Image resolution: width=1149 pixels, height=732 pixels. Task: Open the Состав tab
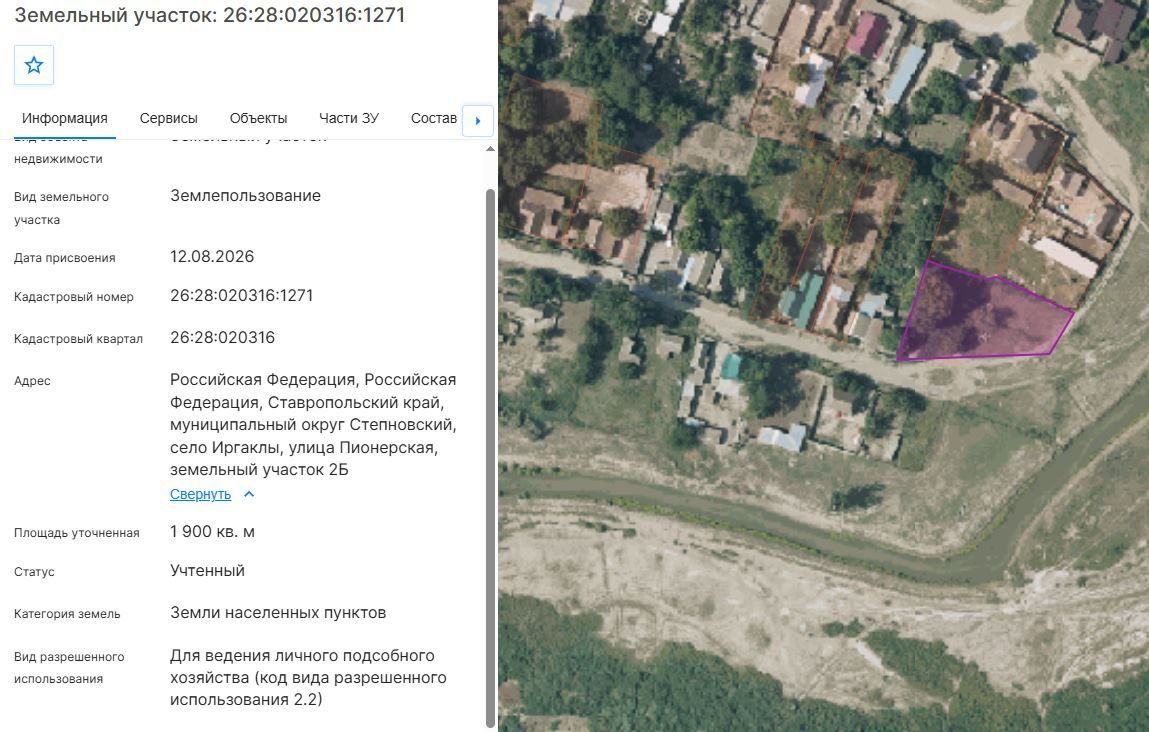click(x=434, y=119)
